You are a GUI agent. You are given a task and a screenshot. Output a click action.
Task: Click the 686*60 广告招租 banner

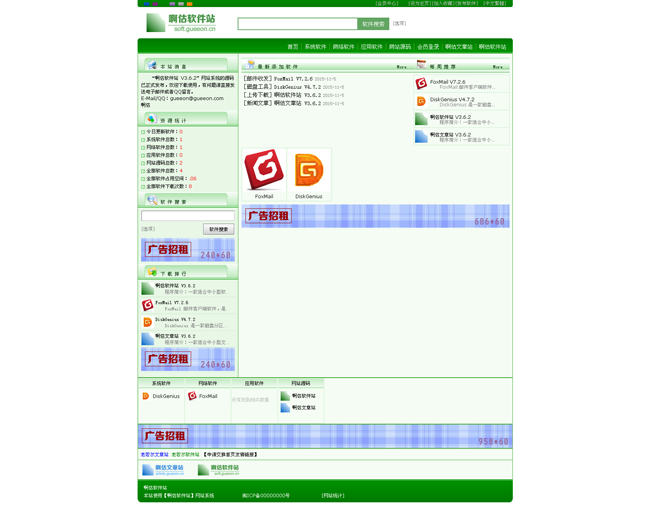(x=376, y=216)
